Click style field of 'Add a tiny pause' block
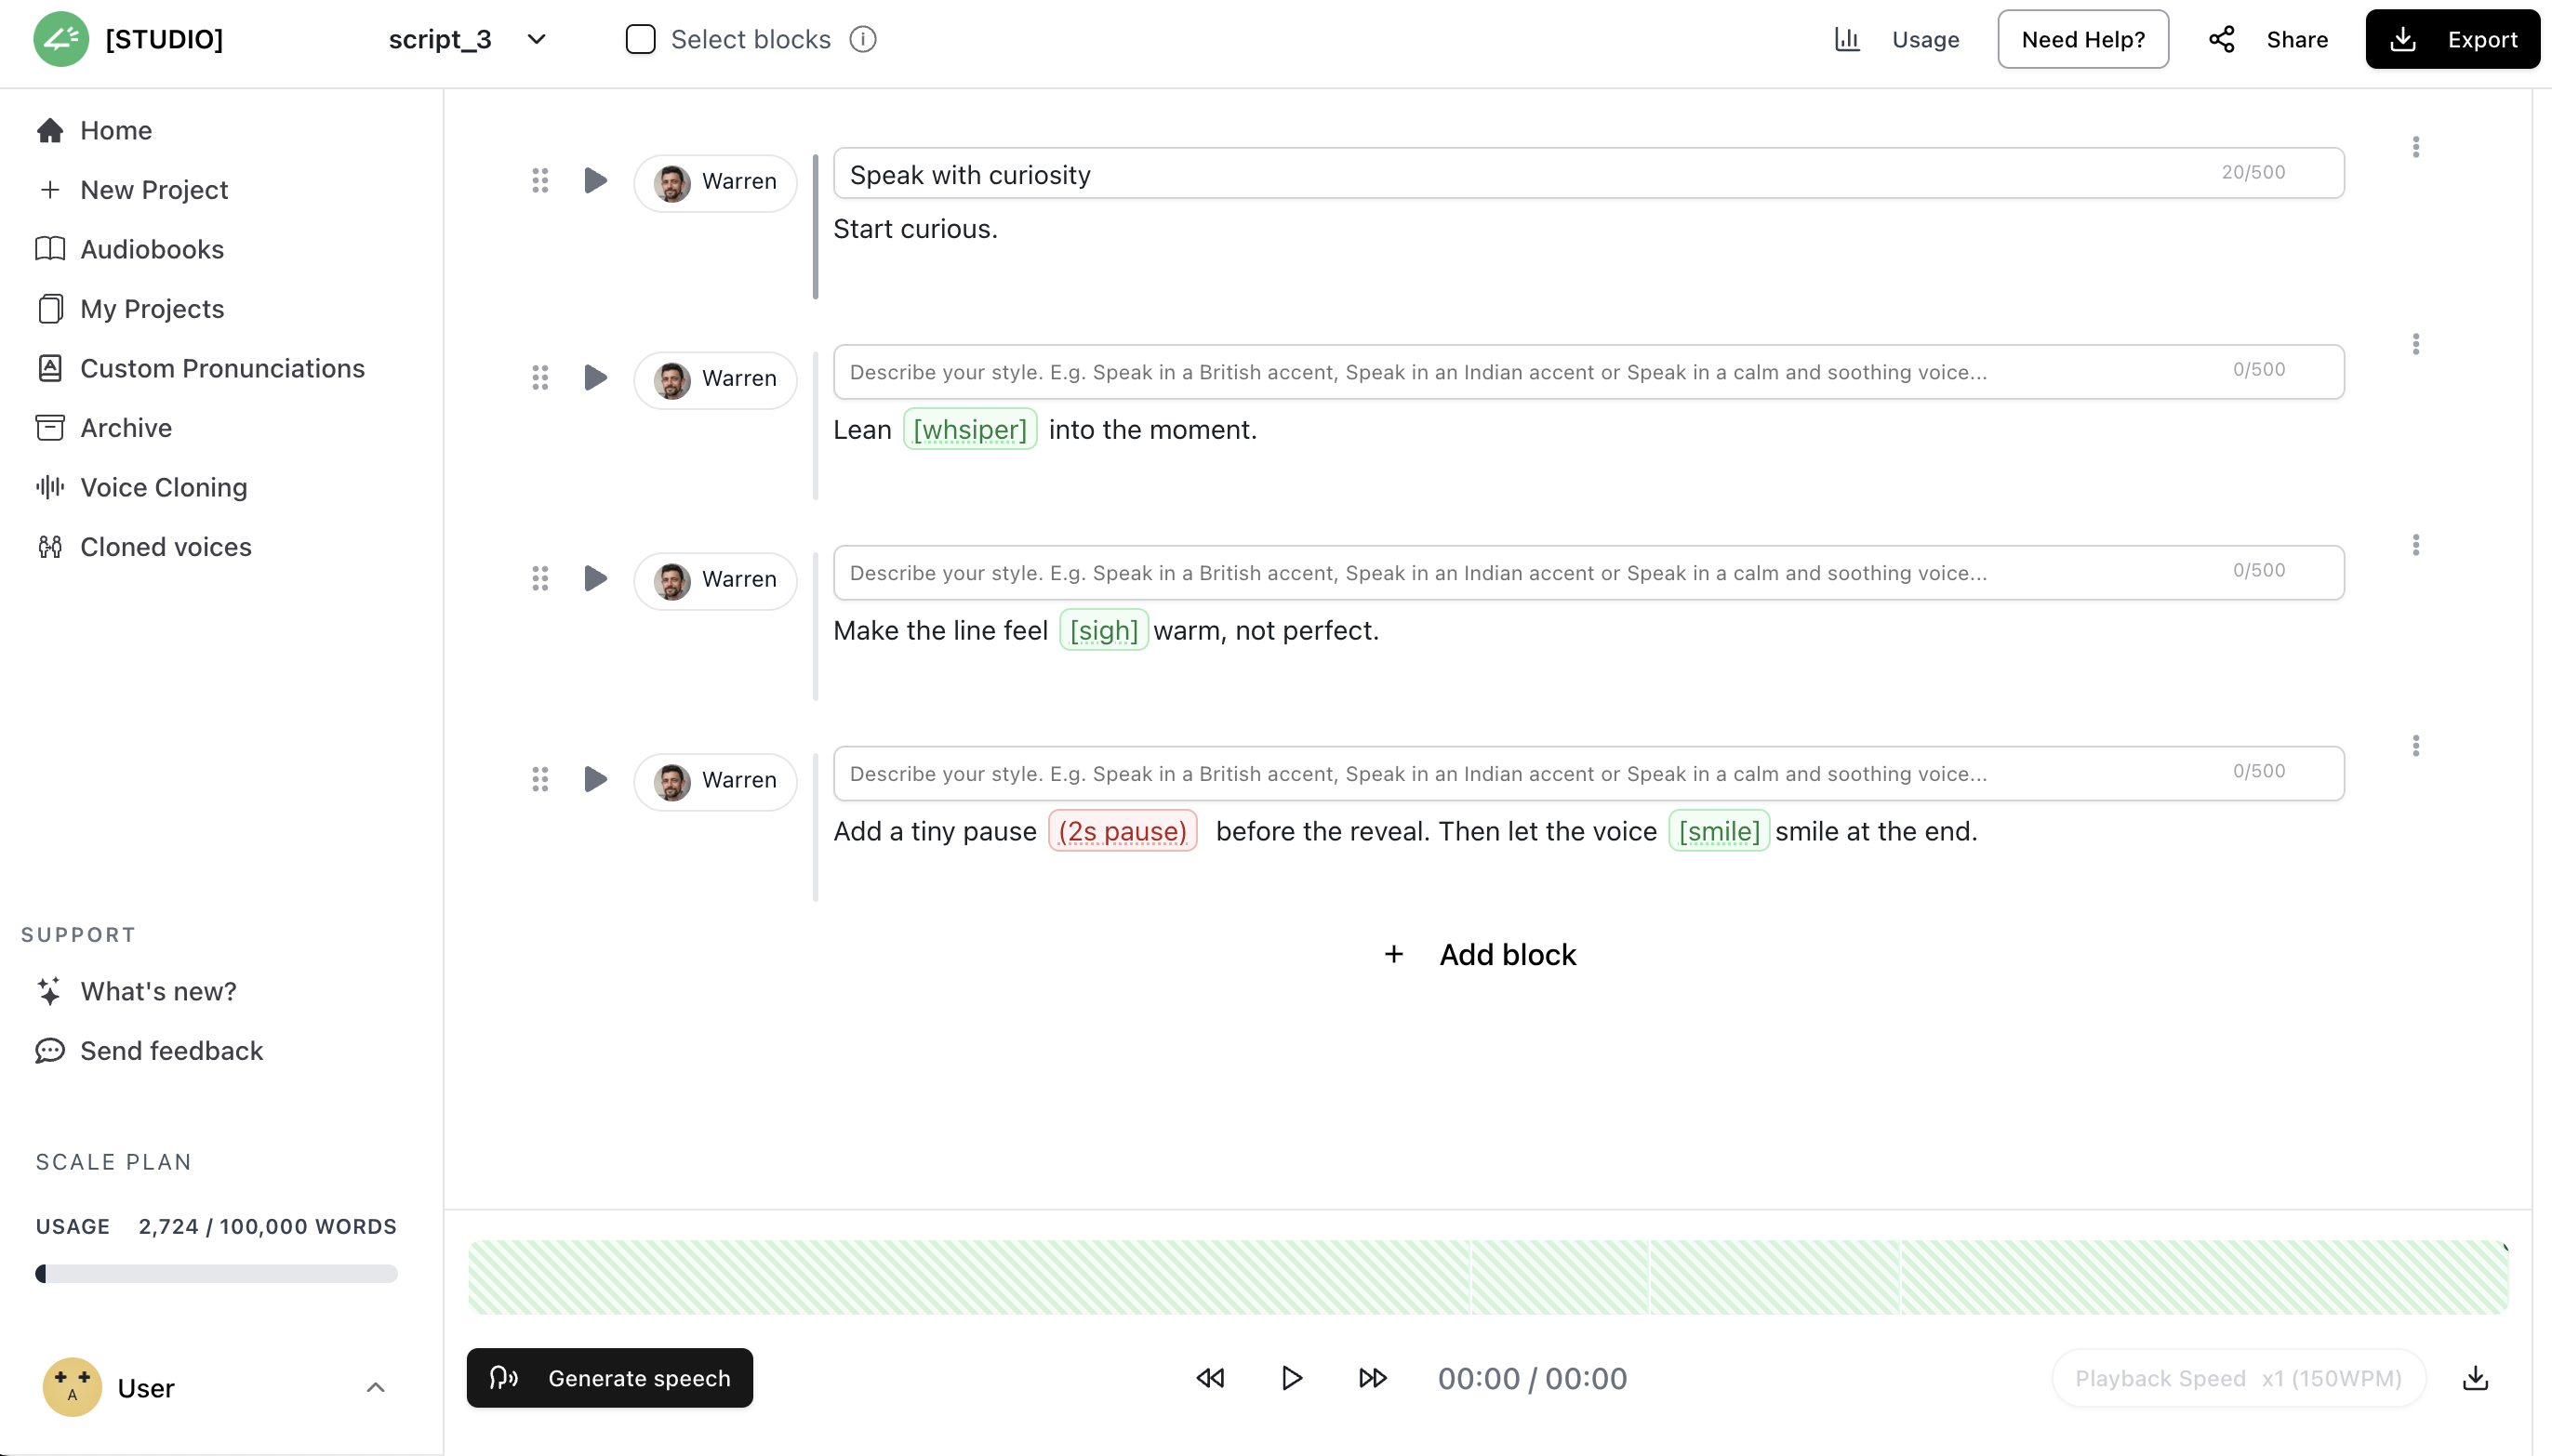The image size is (2552, 1456). [1588, 774]
